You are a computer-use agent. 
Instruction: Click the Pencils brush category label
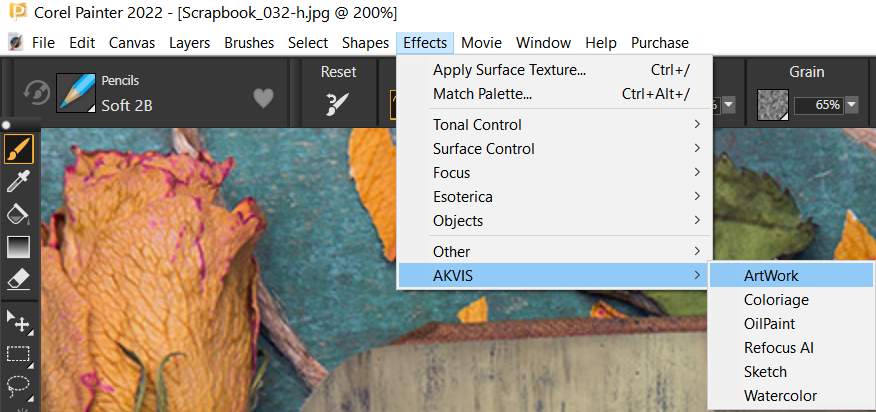[120, 81]
